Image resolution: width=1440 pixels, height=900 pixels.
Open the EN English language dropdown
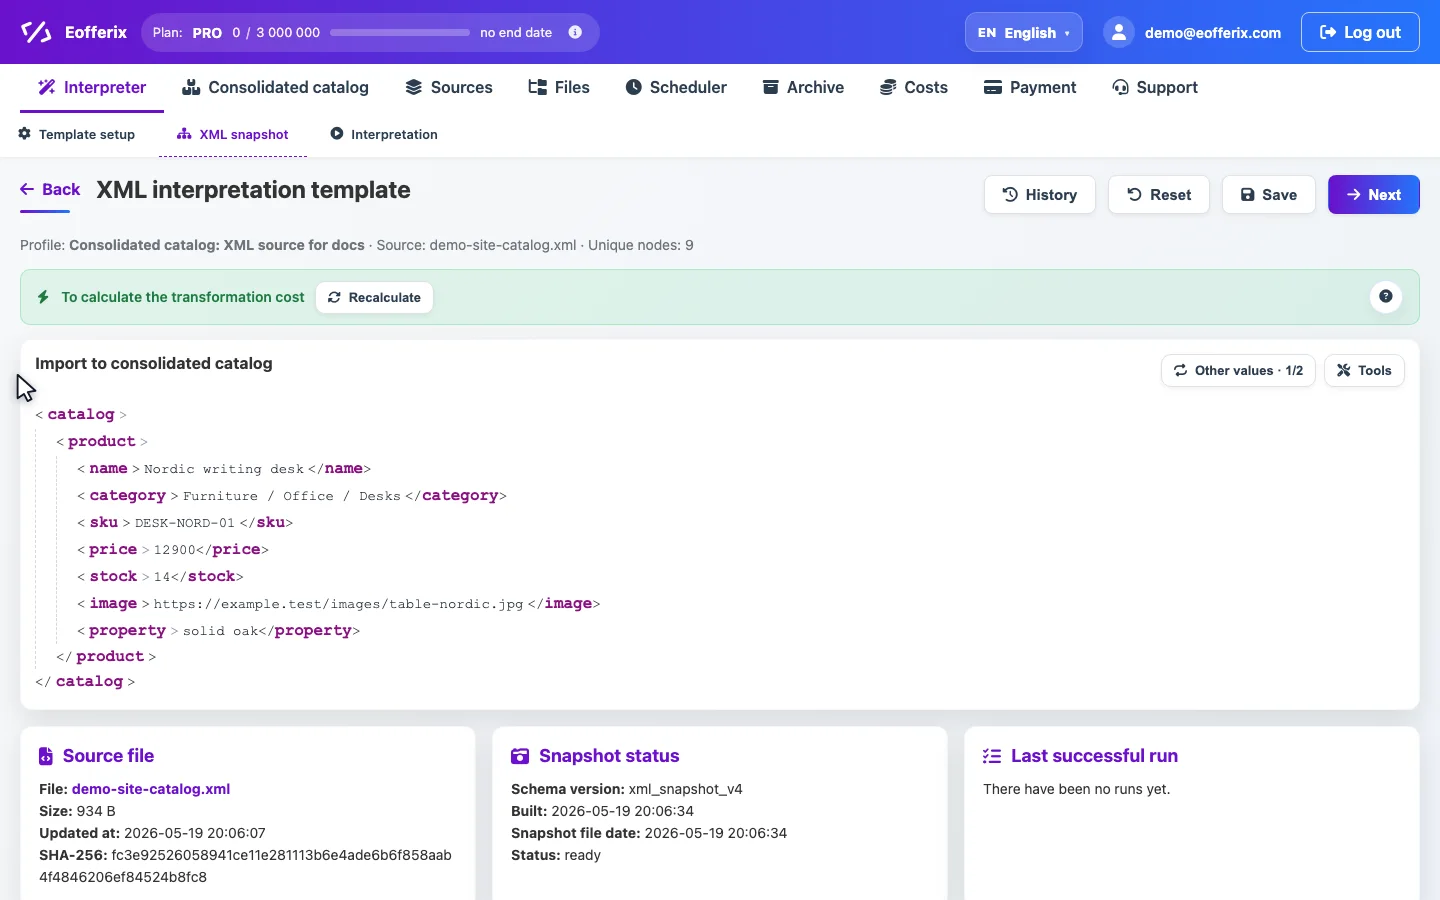(x=1024, y=32)
